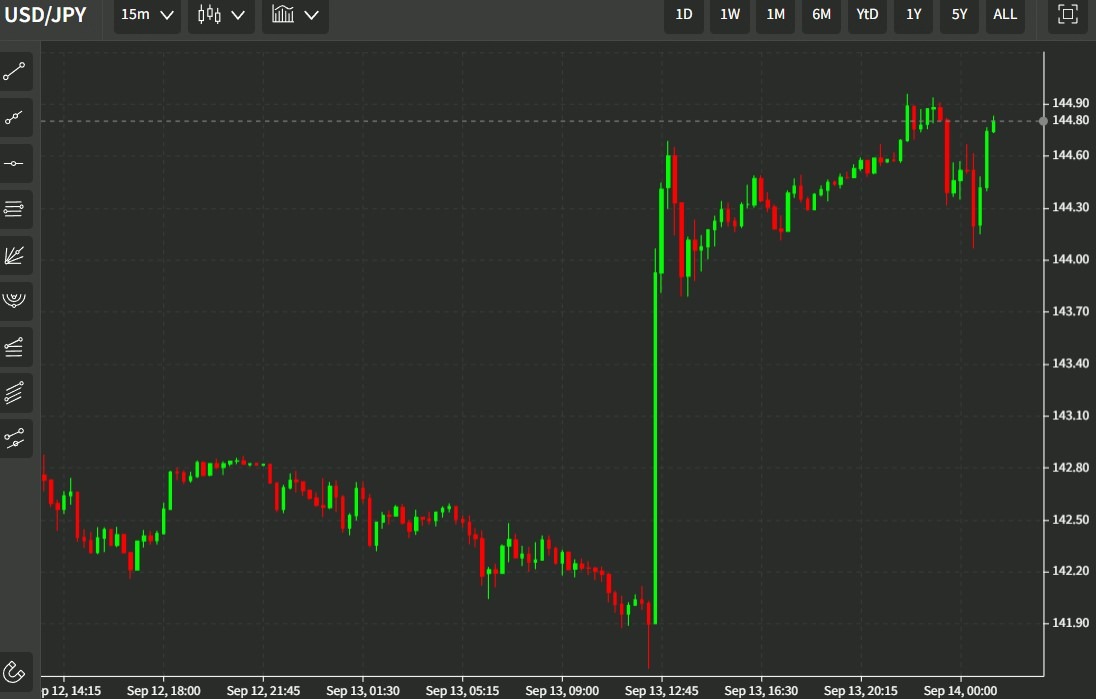Image resolution: width=1096 pixels, height=699 pixels.
Task: Switch to 5Y time range
Action: (959, 15)
